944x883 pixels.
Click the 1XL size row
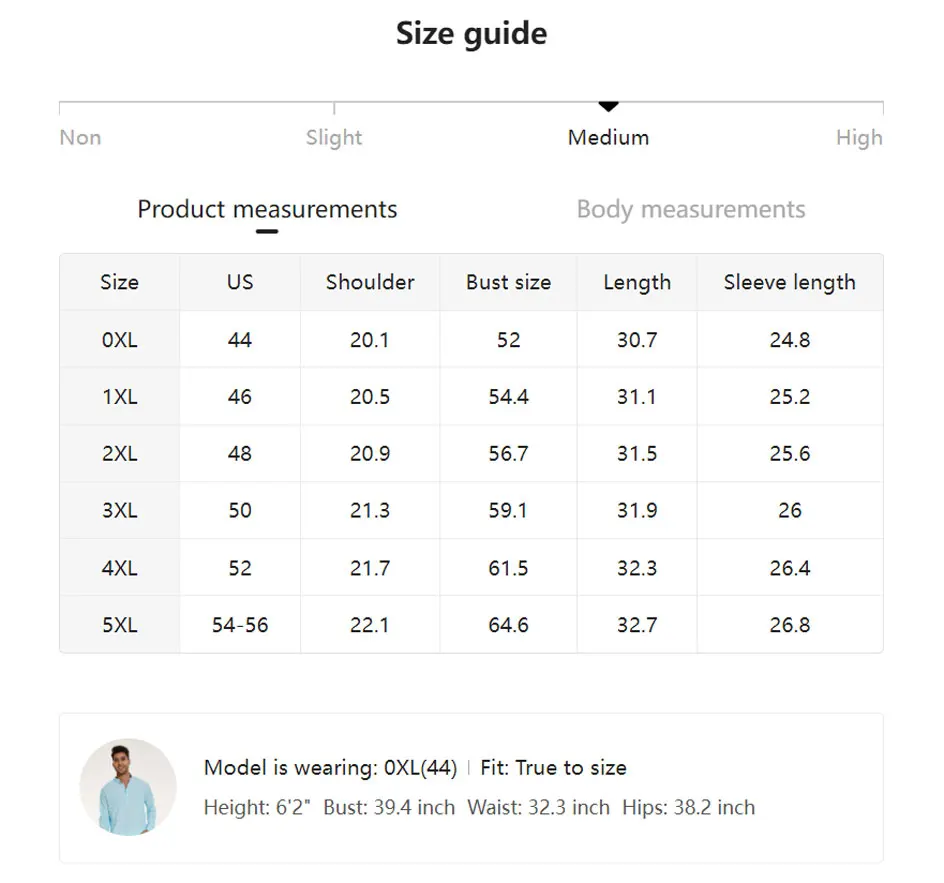point(471,397)
